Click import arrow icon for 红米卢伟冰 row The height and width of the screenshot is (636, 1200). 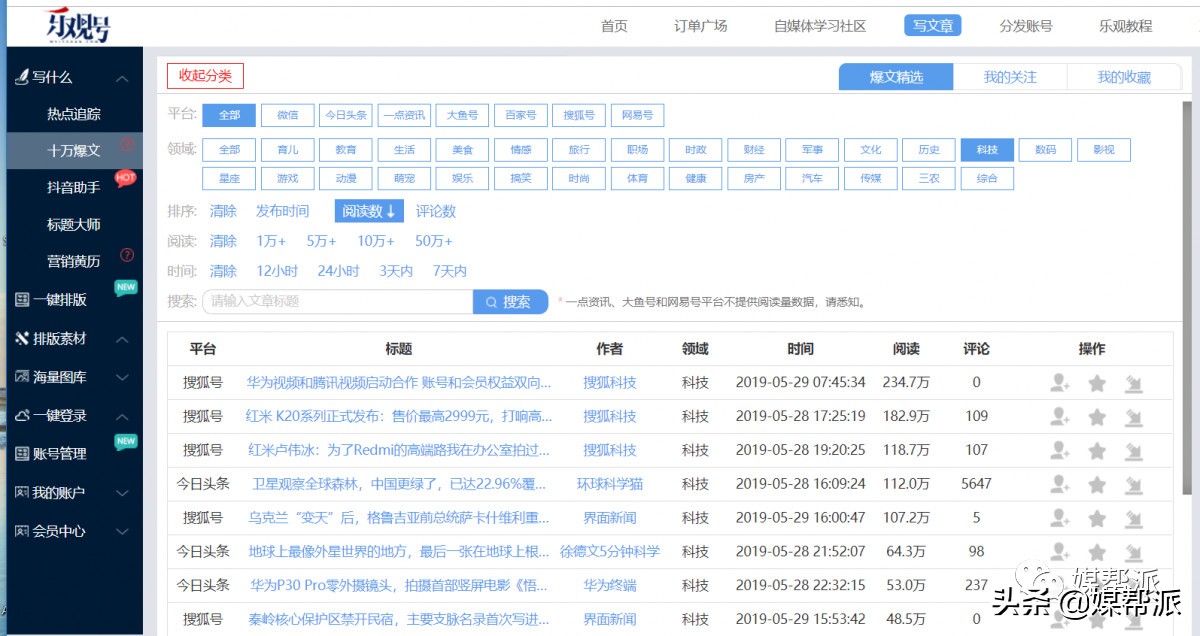(1133, 450)
